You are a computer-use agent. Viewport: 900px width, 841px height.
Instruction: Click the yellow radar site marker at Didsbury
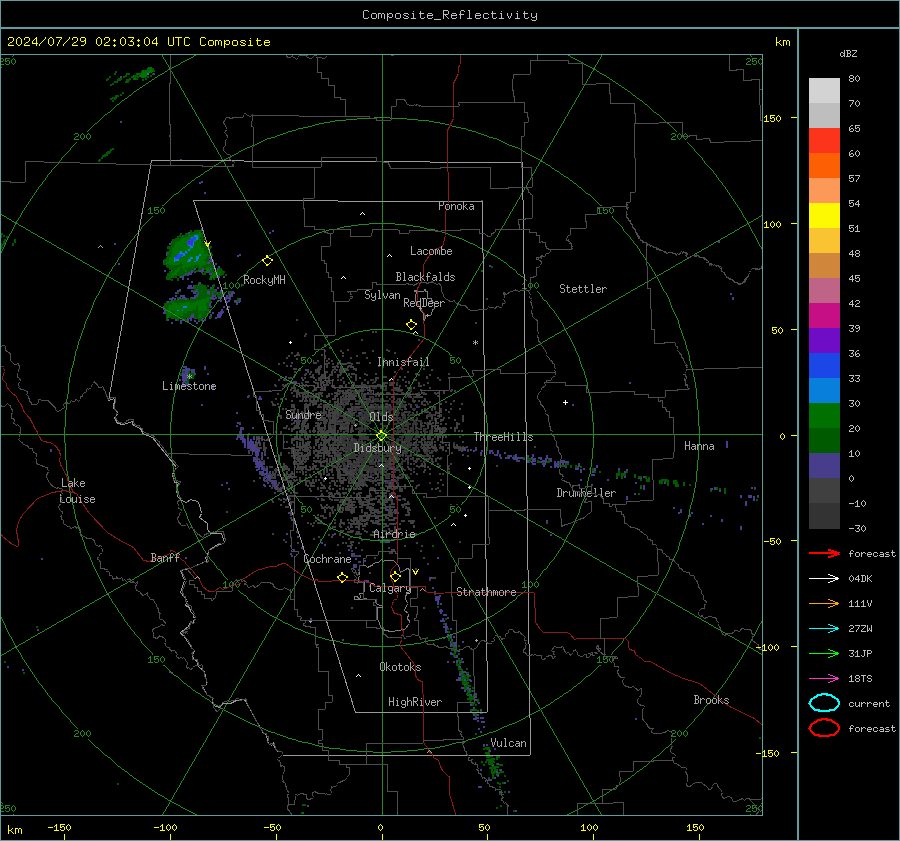[x=381, y=435]
